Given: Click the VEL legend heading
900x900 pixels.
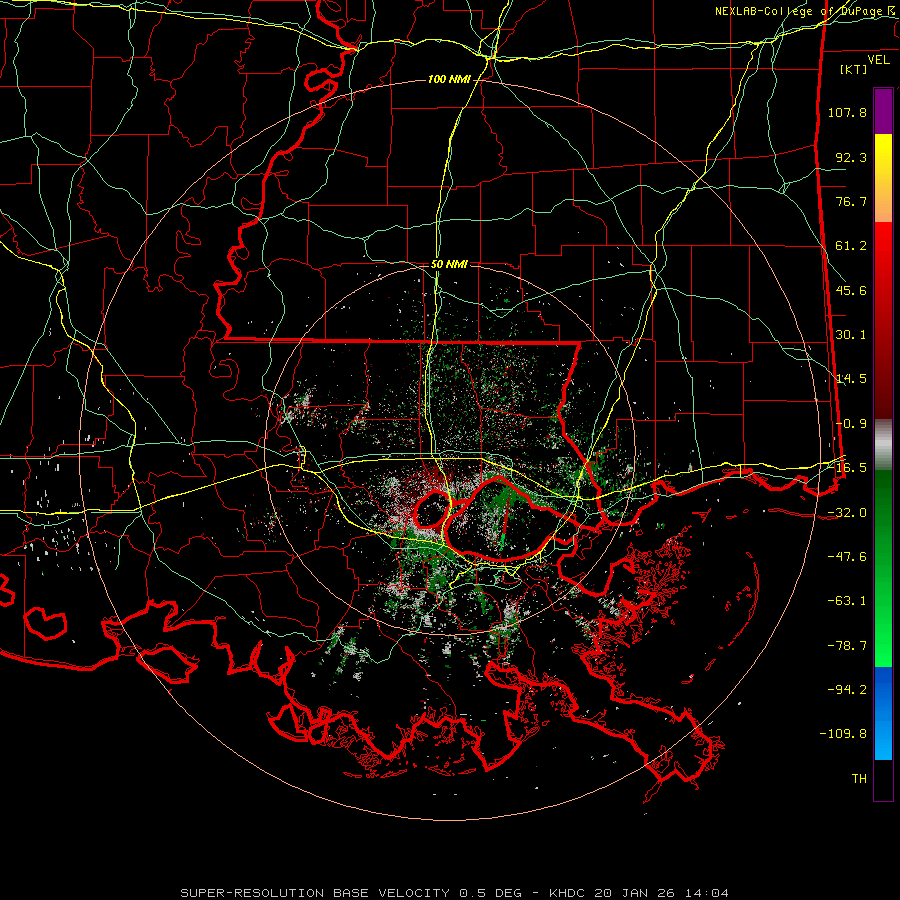Looking at the screenshot, I should point(878,59).
